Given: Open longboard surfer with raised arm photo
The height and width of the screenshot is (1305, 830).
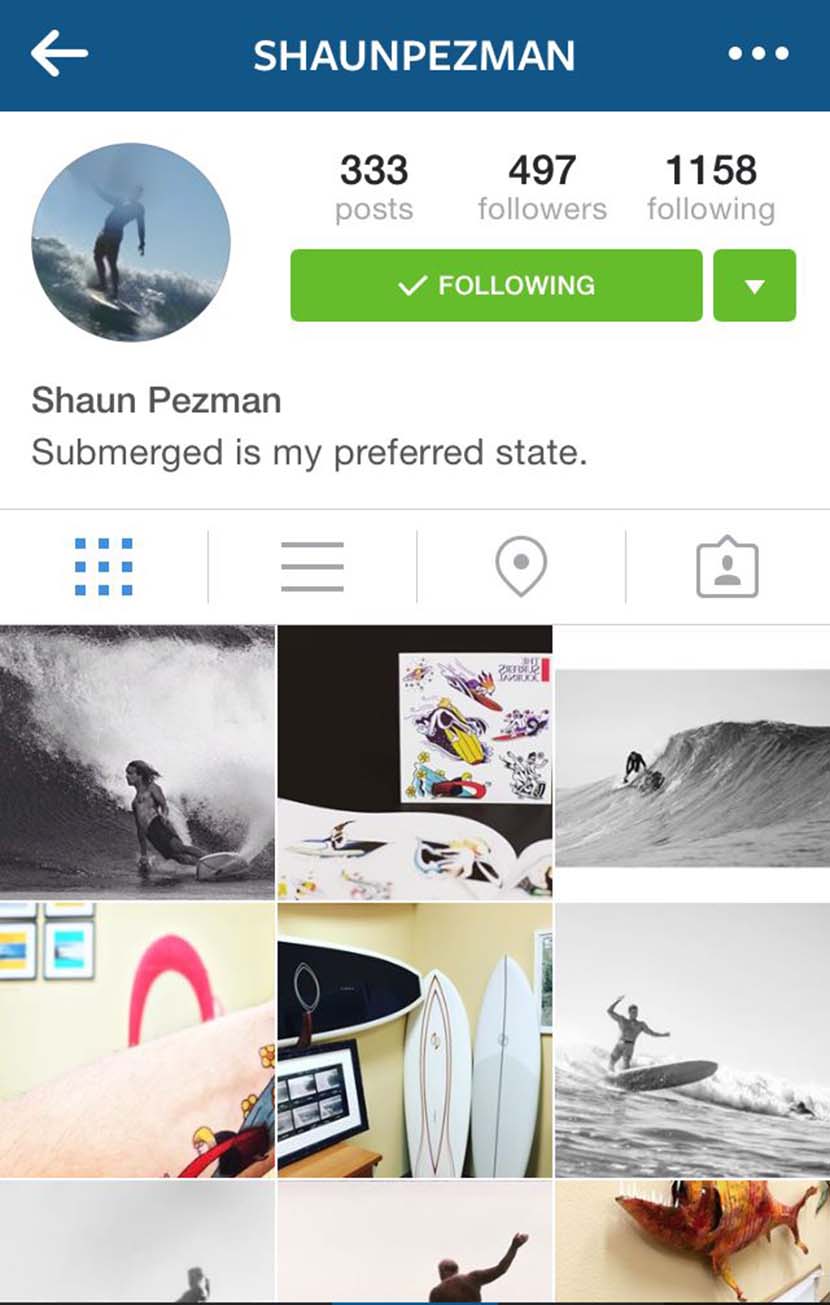Looking at the screenshot, I should (693, 1040).
